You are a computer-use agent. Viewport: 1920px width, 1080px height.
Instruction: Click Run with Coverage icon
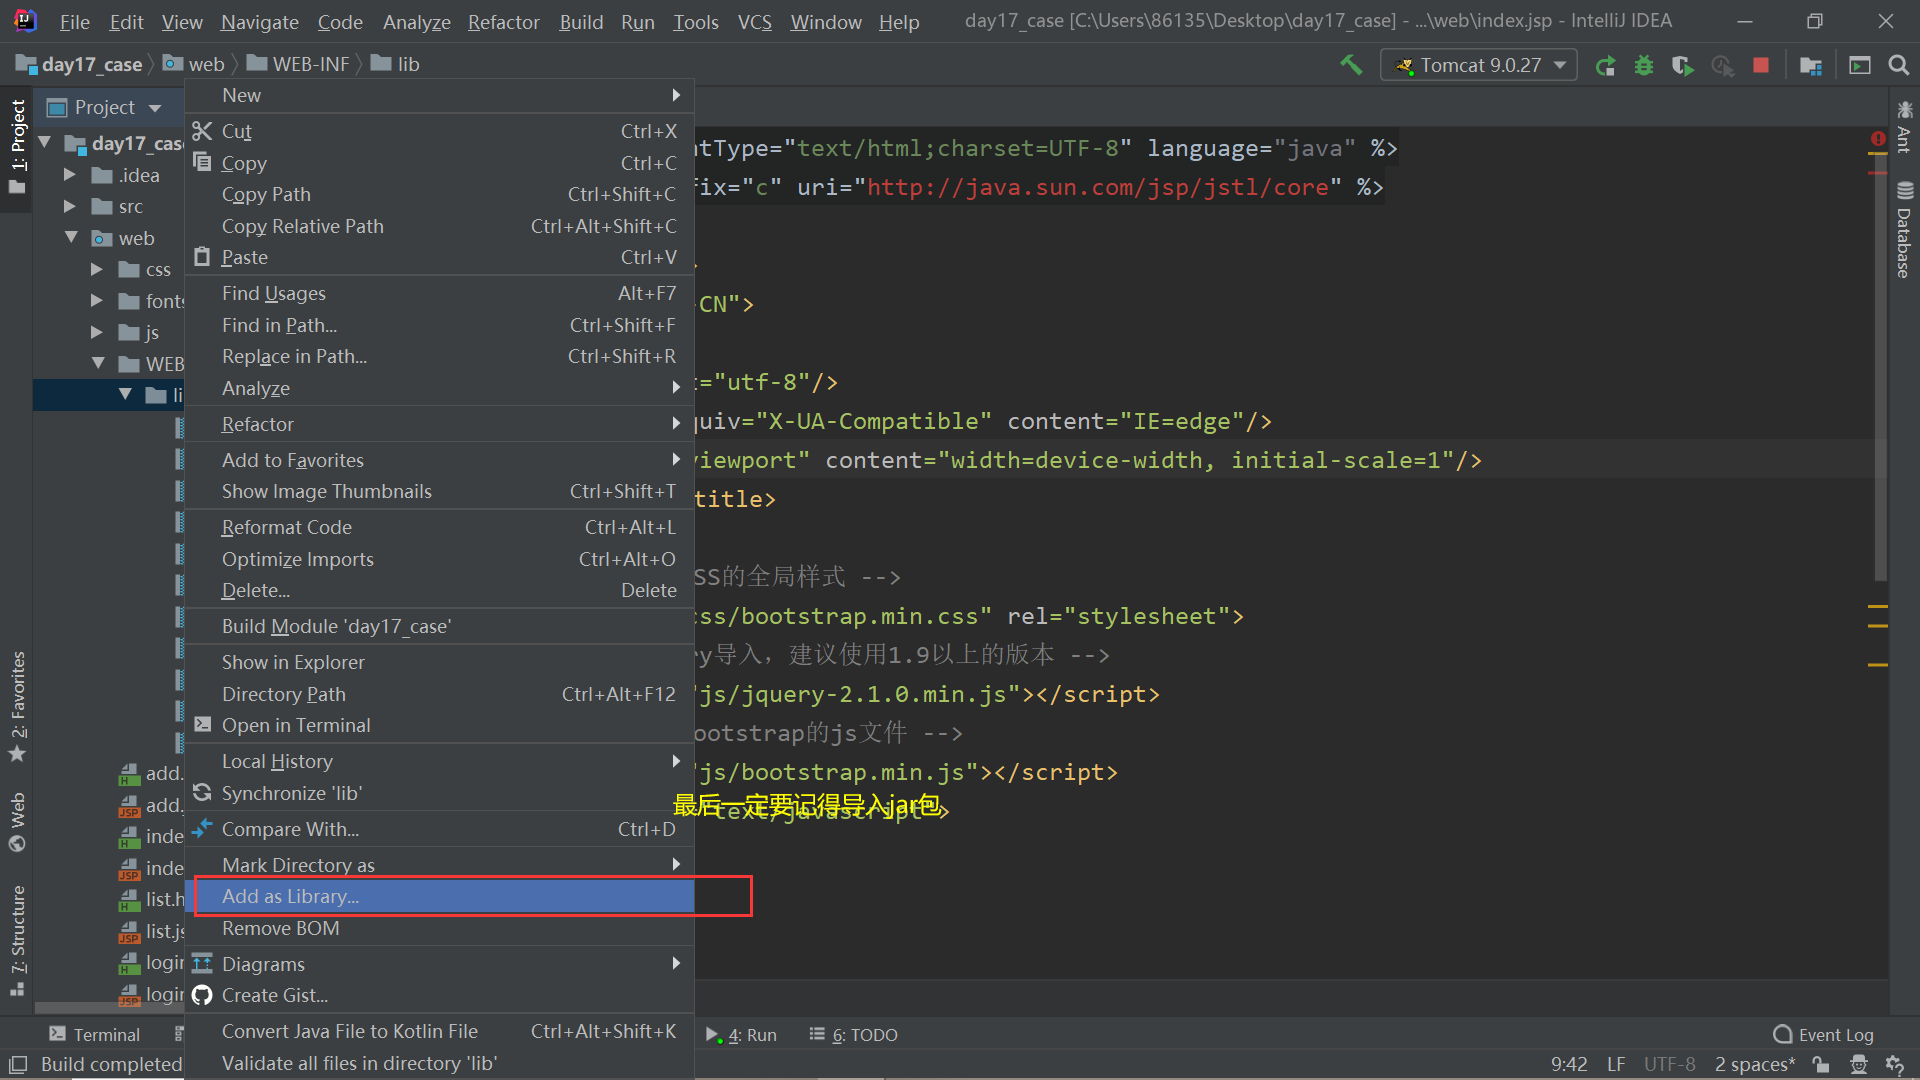pos(1682,65)
